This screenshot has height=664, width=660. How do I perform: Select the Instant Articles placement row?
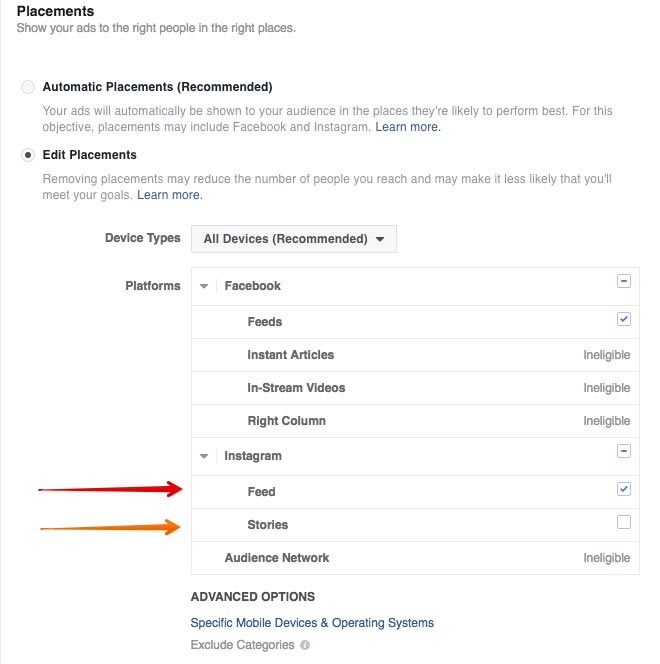click(415, 355)
